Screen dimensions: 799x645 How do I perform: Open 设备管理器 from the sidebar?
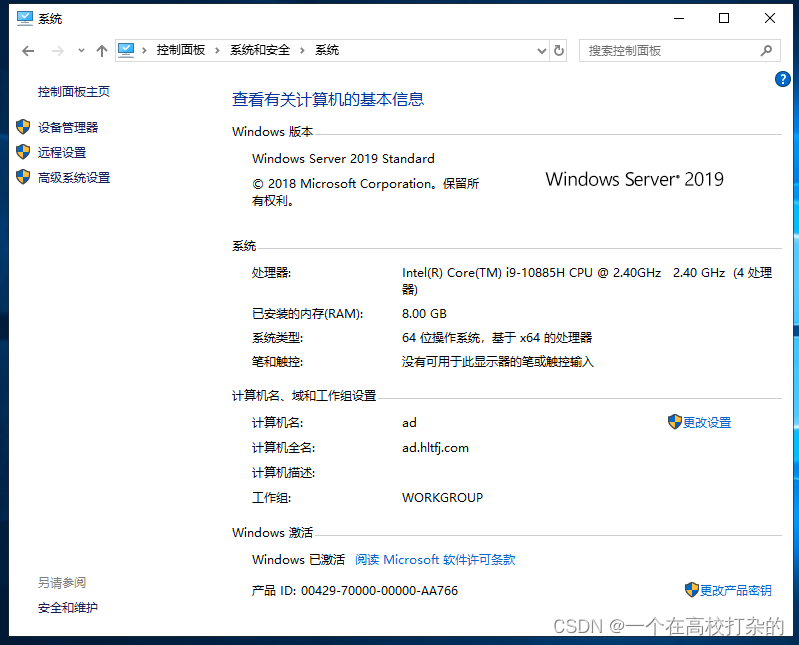(x=68, y=127)
